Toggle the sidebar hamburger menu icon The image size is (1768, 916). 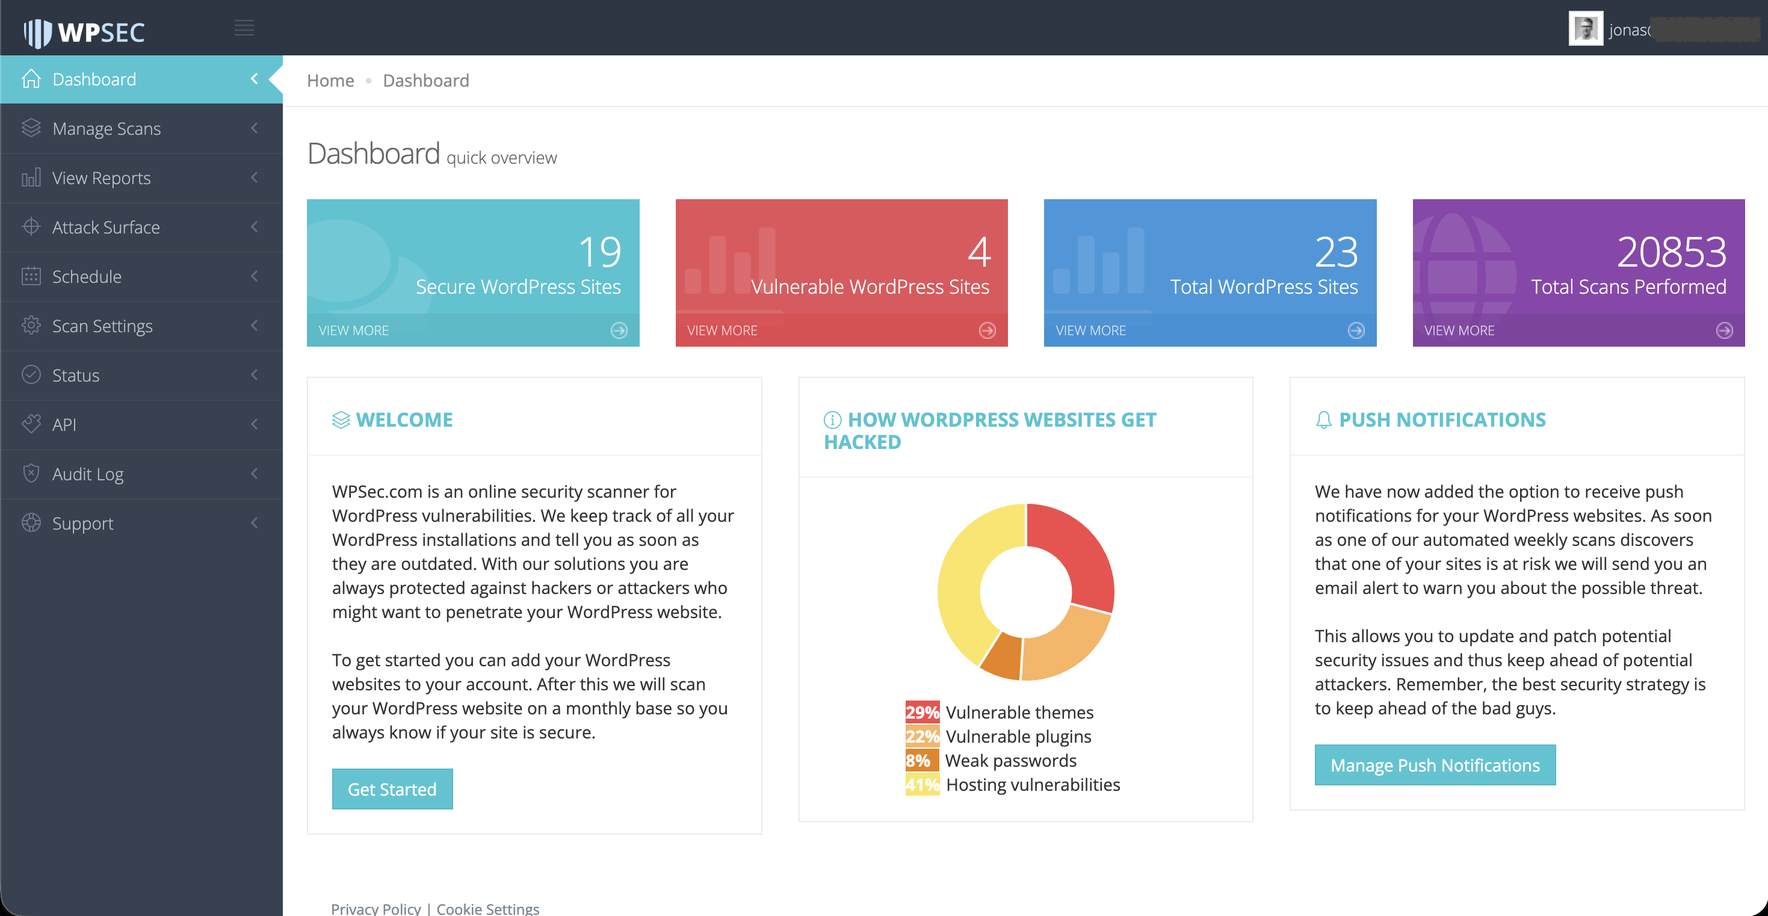244,28
